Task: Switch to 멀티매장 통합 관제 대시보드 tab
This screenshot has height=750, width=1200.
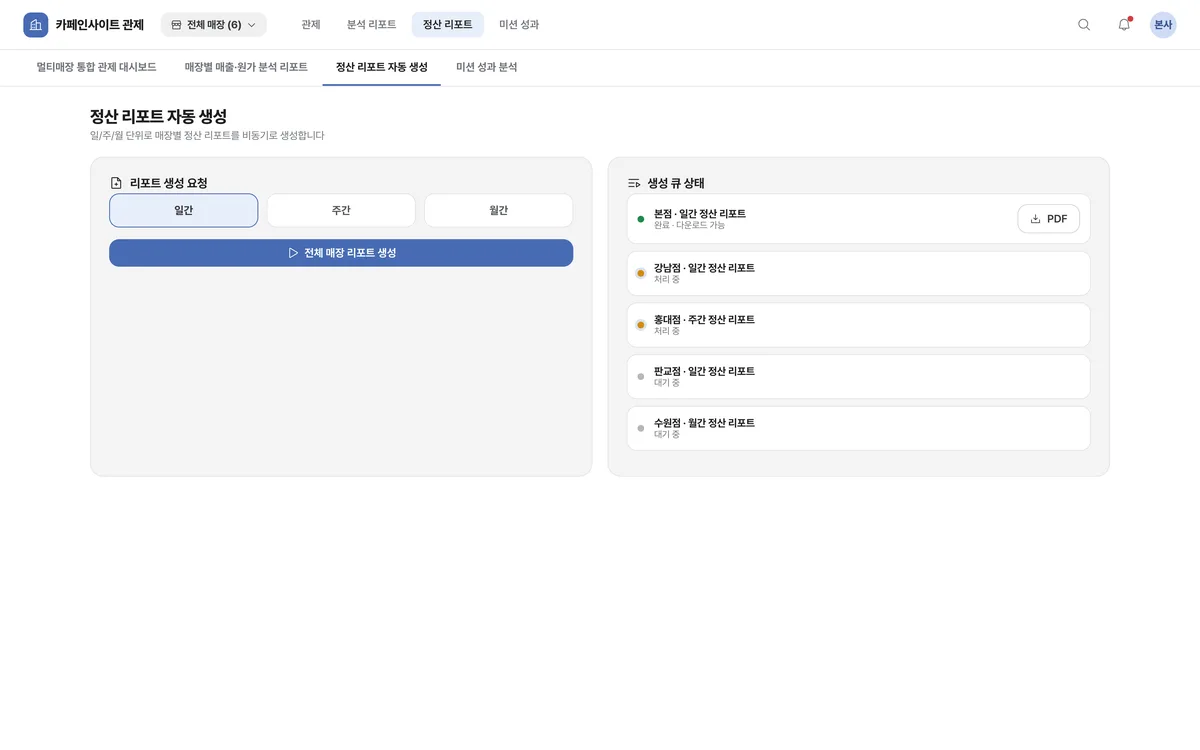Action: click(96, 67)
